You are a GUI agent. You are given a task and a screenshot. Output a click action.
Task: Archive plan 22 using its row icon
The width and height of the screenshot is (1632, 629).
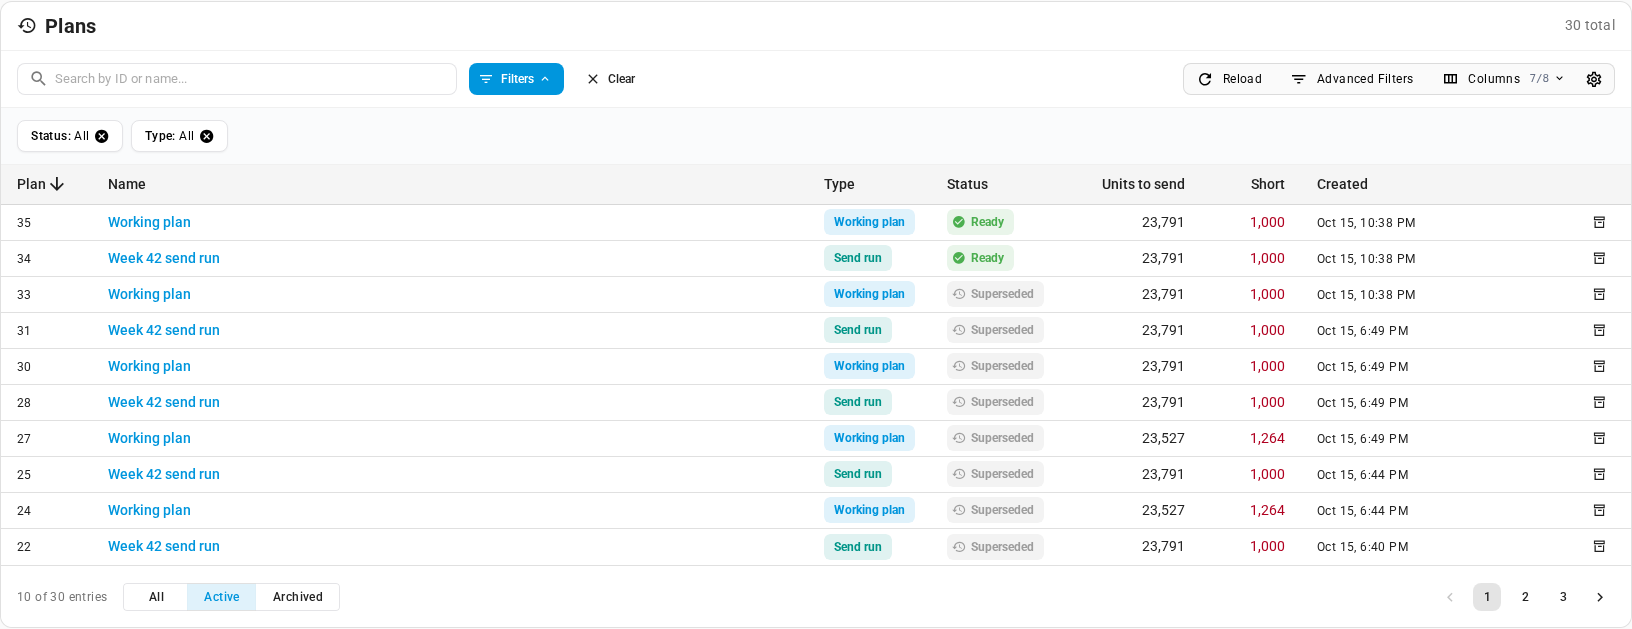pos(1599,546)
